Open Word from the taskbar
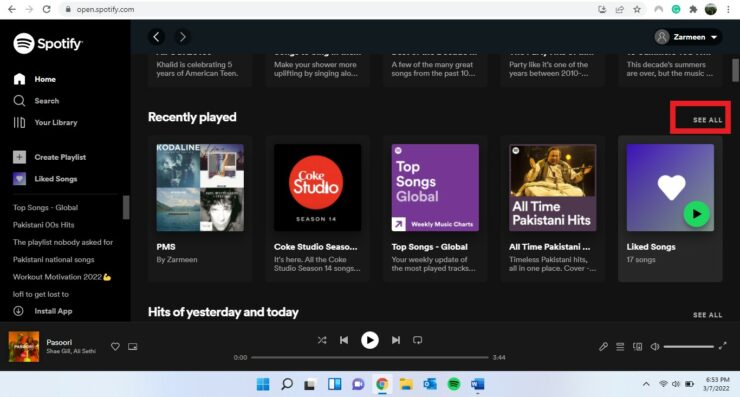This screenshot has height=397, width=740. click(x=478, y=384)
